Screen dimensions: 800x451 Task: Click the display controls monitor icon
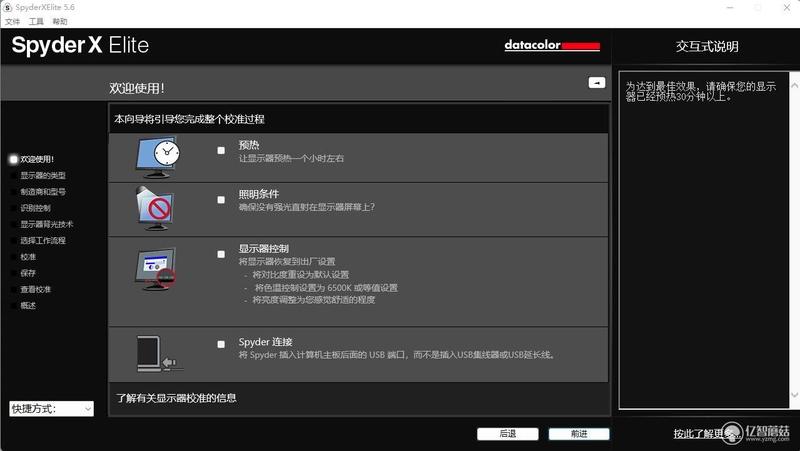coord(156,269)
